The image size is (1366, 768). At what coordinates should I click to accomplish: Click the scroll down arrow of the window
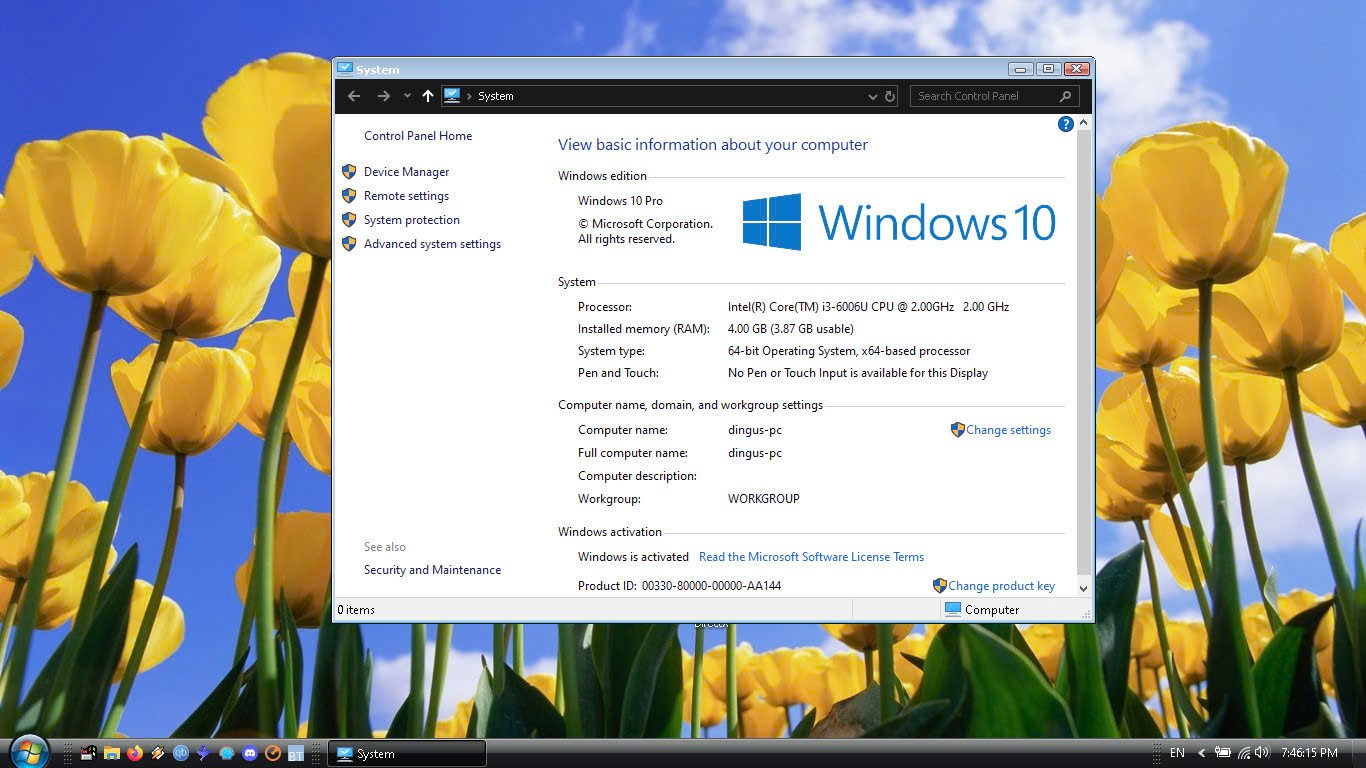1083,589
